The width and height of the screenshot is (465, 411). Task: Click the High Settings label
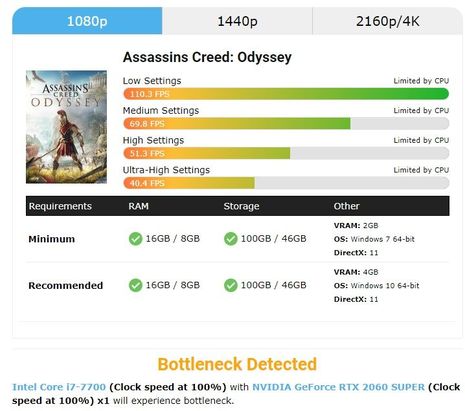pyautogui.click(x=153, y=140)
